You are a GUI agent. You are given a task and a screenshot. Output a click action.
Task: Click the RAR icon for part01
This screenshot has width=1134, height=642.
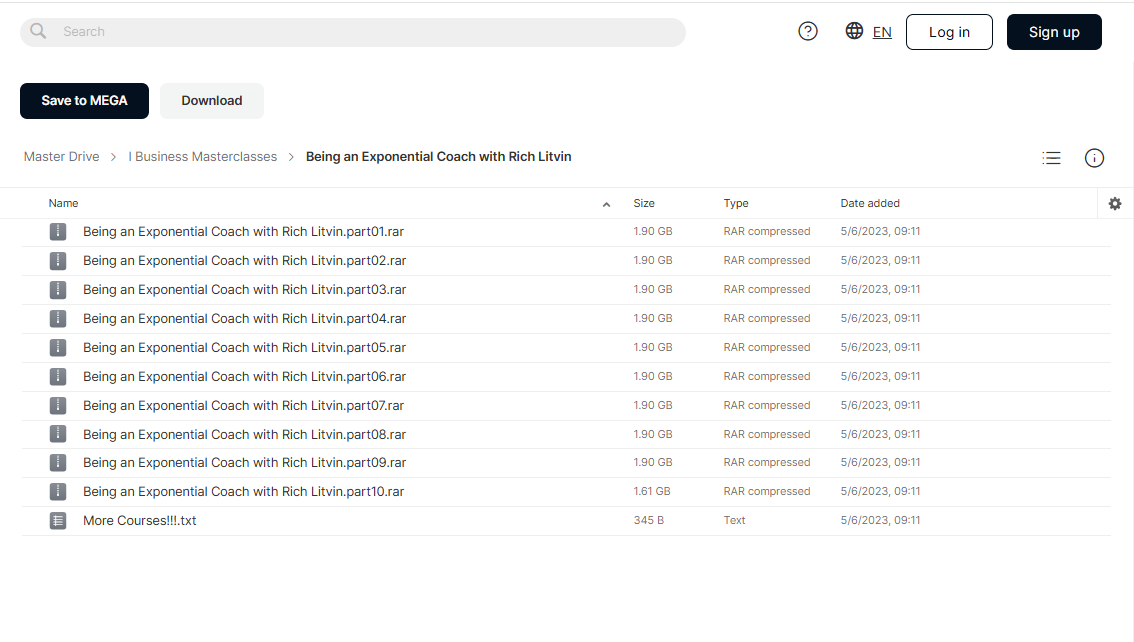click(x=58, y=231)
